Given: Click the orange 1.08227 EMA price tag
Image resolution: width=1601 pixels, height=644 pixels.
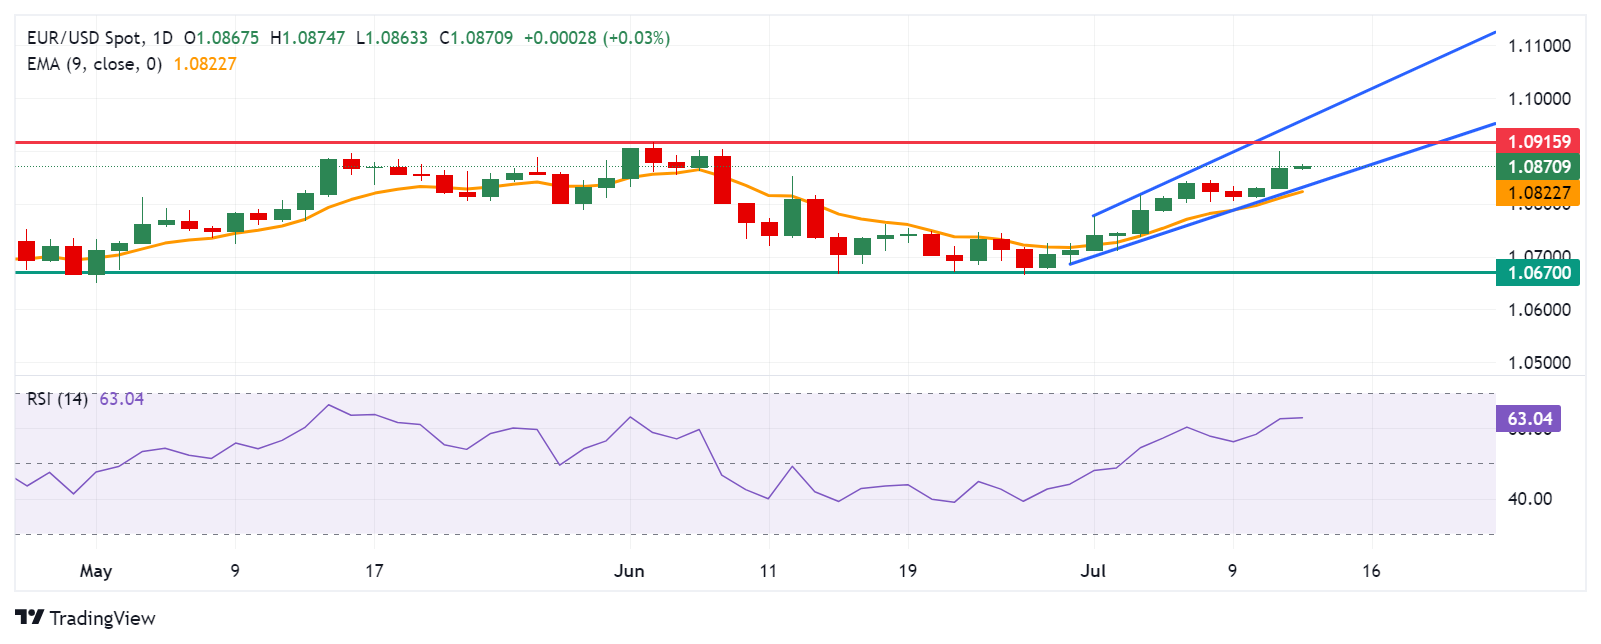Looking at the screenshot, I should pyautogui.click(x=1538, y=193).
